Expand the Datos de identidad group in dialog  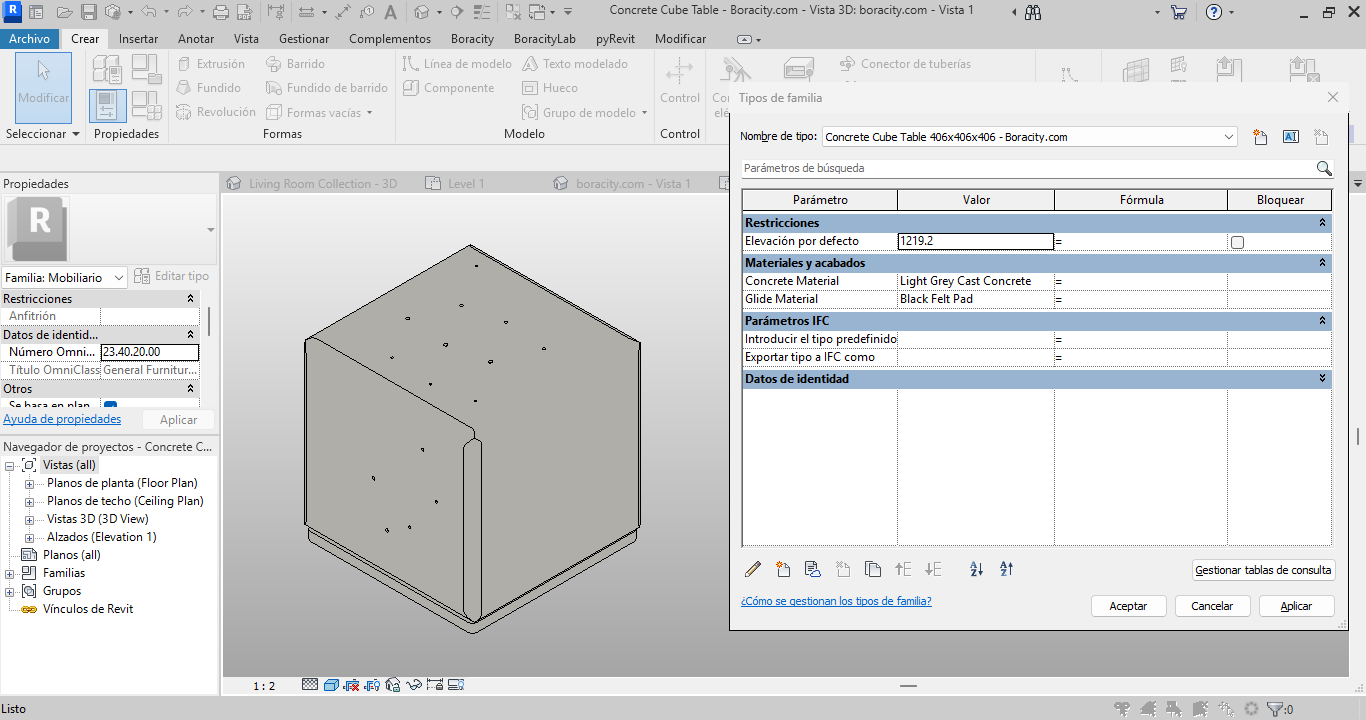click(x=1322, y=379)
